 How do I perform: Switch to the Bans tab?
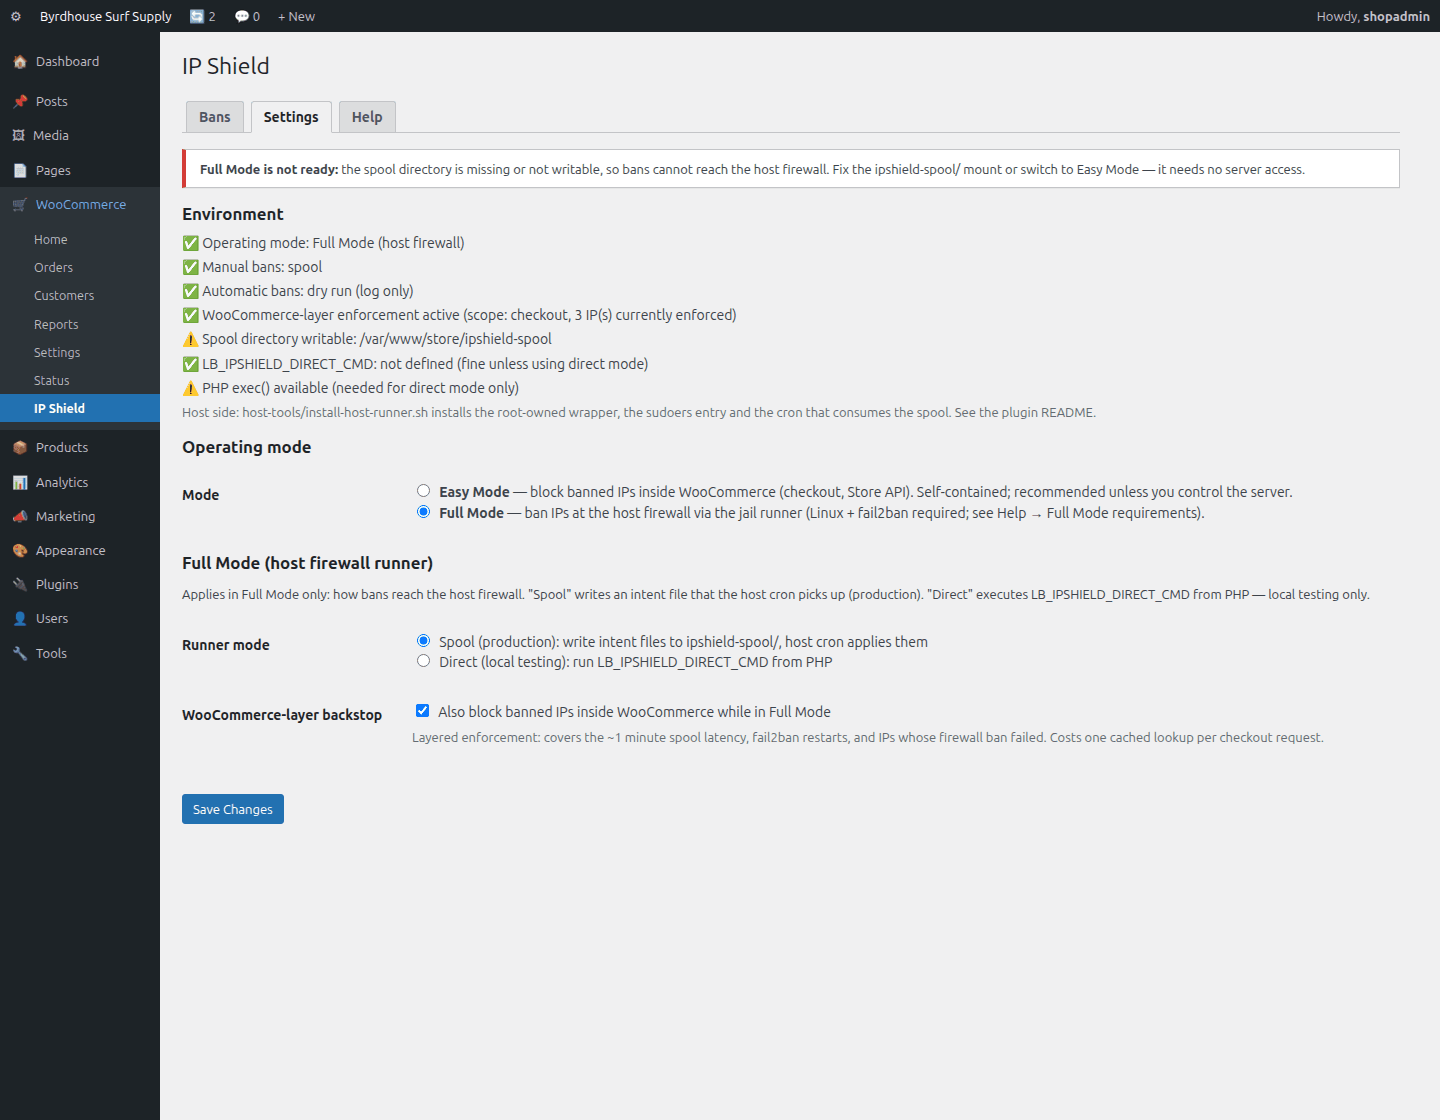tap(215, 117)
